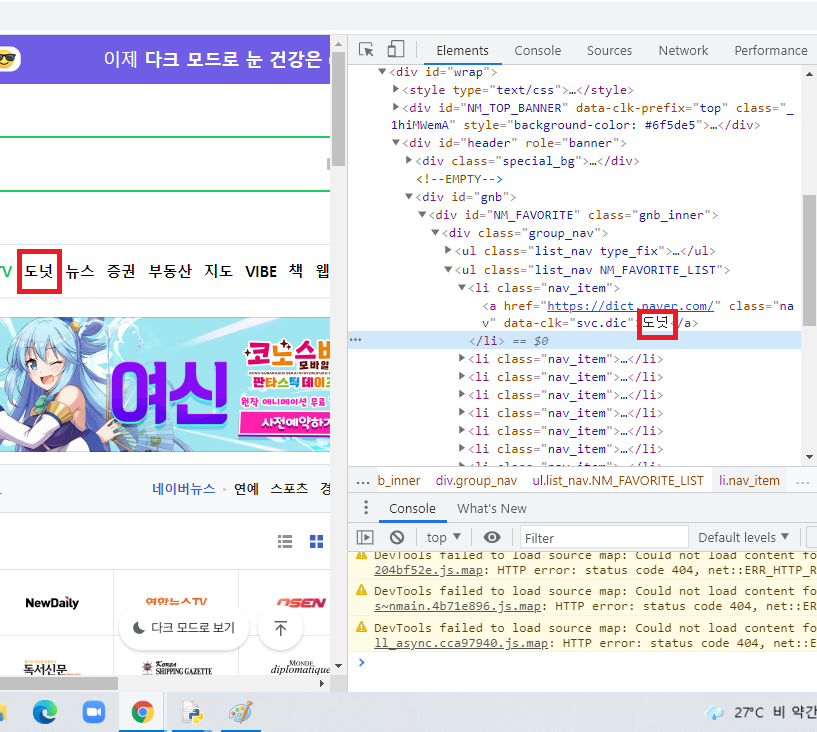Follow the dict.naver.com href link
817x732 pixels.
tap(630, 306)
